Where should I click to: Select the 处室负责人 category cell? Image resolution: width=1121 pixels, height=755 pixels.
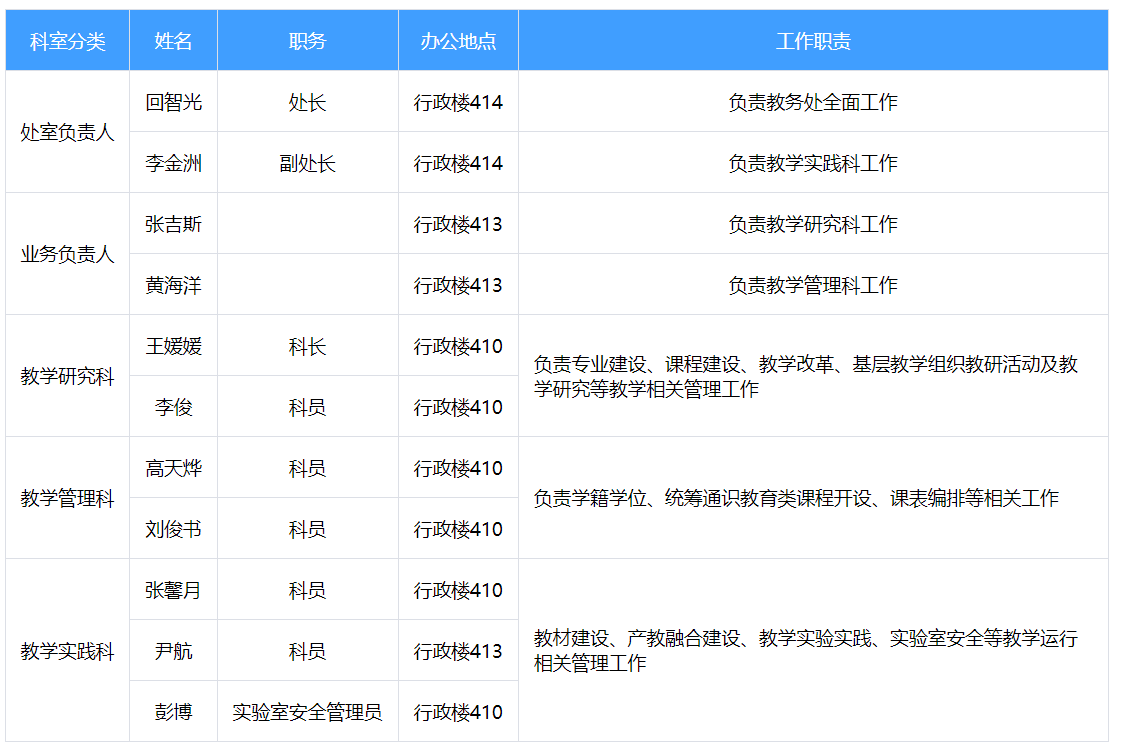pyautogui.click(x=67, y=132)
